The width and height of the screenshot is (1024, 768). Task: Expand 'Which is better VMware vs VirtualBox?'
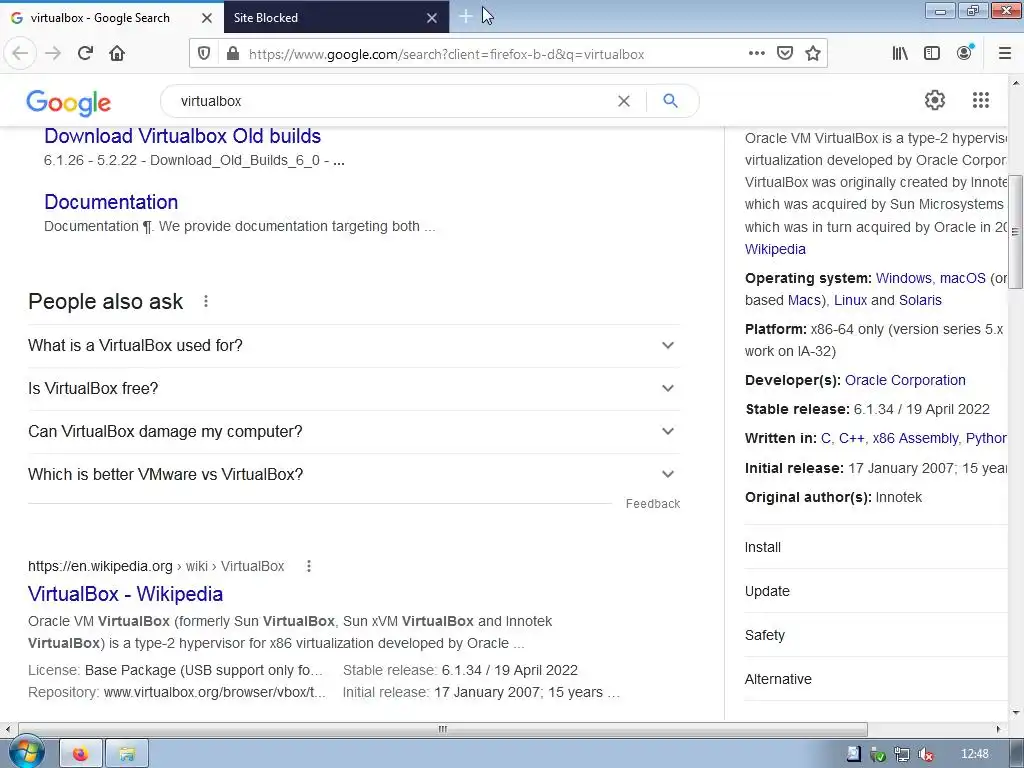click(x=354, y=475)
